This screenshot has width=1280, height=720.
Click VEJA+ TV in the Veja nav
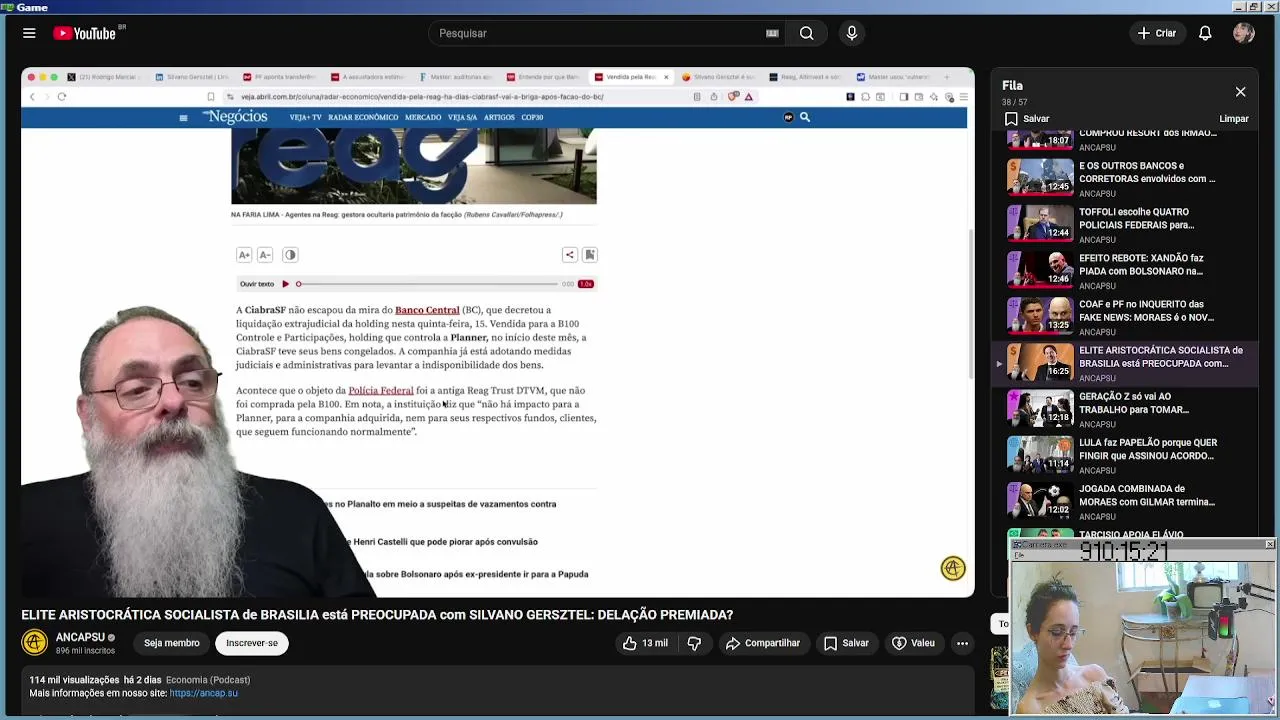[x=305, y=118]
